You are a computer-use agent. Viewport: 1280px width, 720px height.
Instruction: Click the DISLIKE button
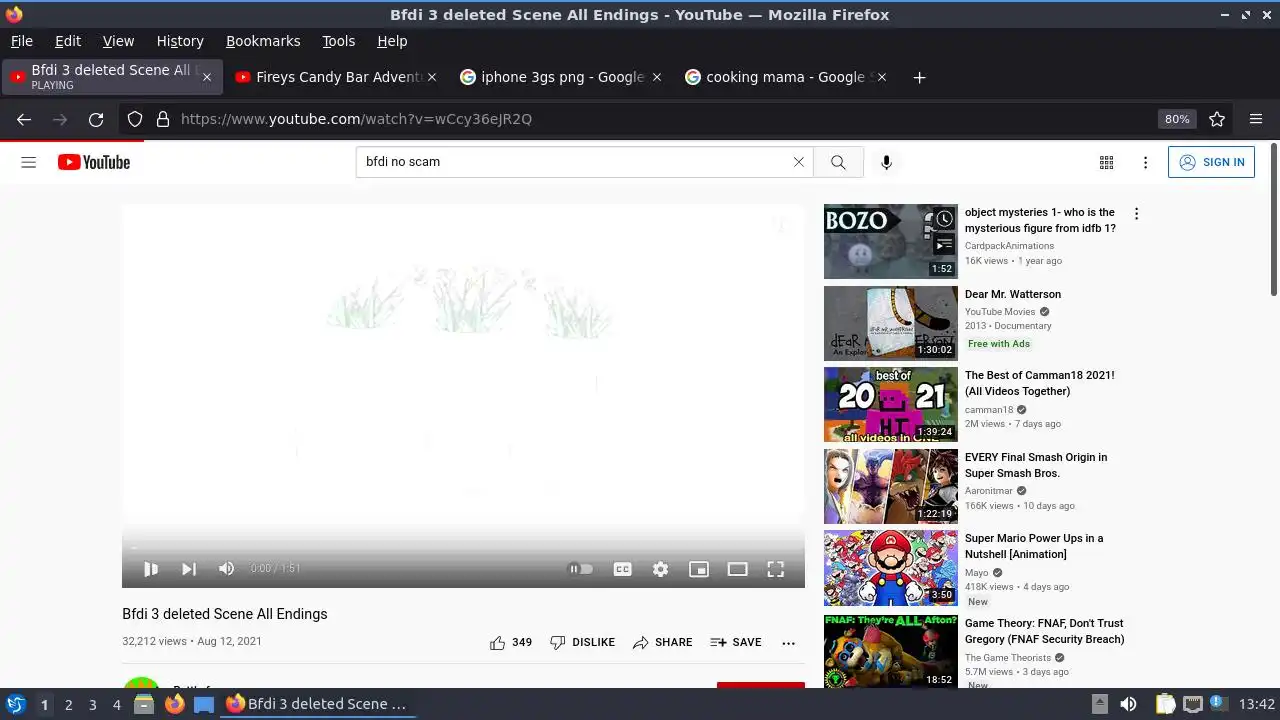point(582,642)
